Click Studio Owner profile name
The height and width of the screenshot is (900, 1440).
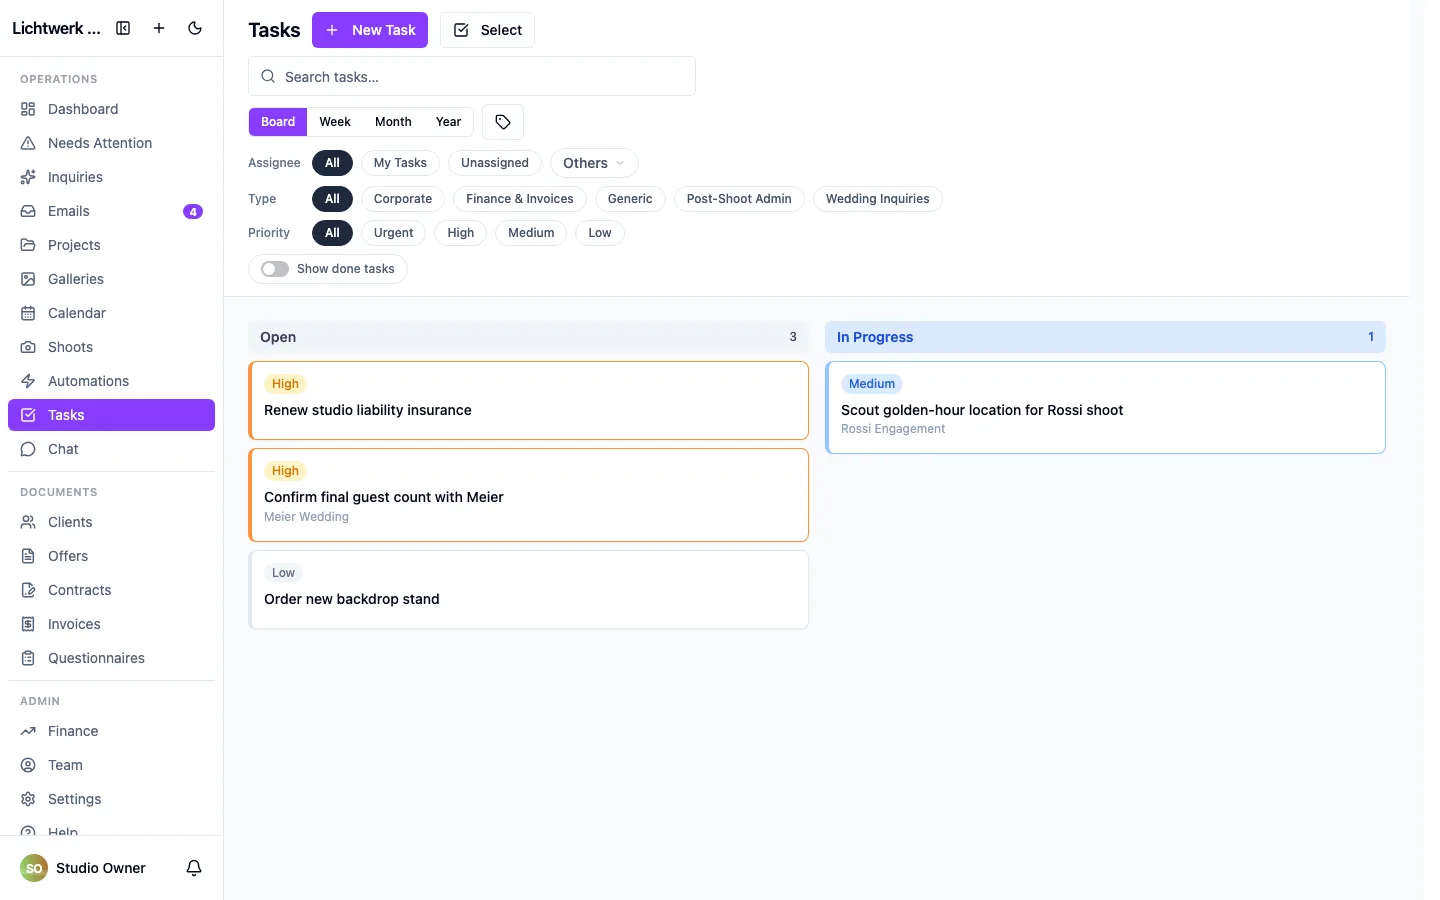101,868
